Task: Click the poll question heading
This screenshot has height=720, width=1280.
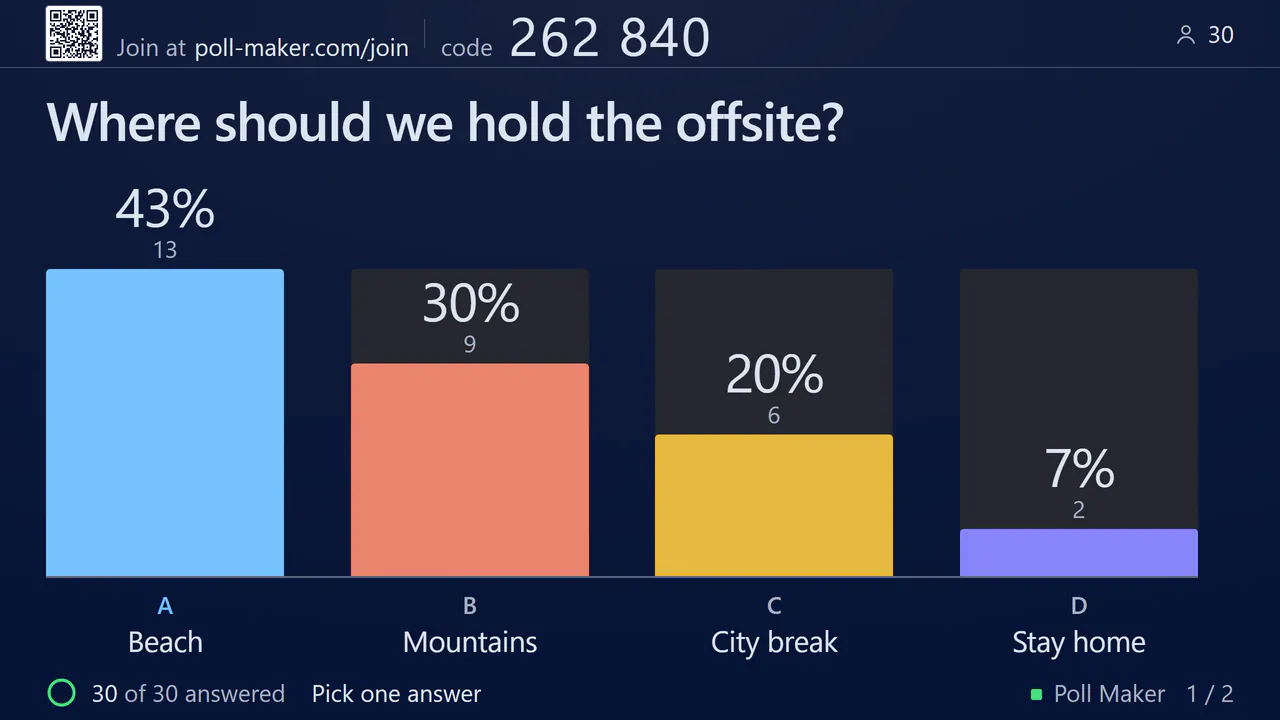Action: pyautogui.click(x=445, y=122)
